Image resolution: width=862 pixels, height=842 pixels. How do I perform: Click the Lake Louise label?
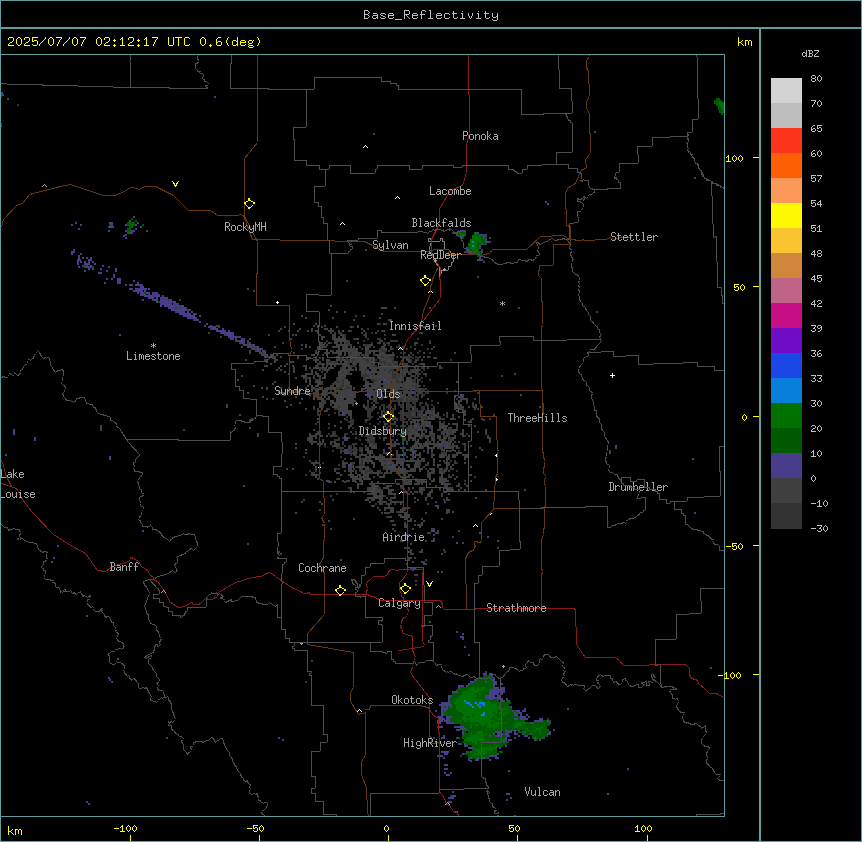18,484
